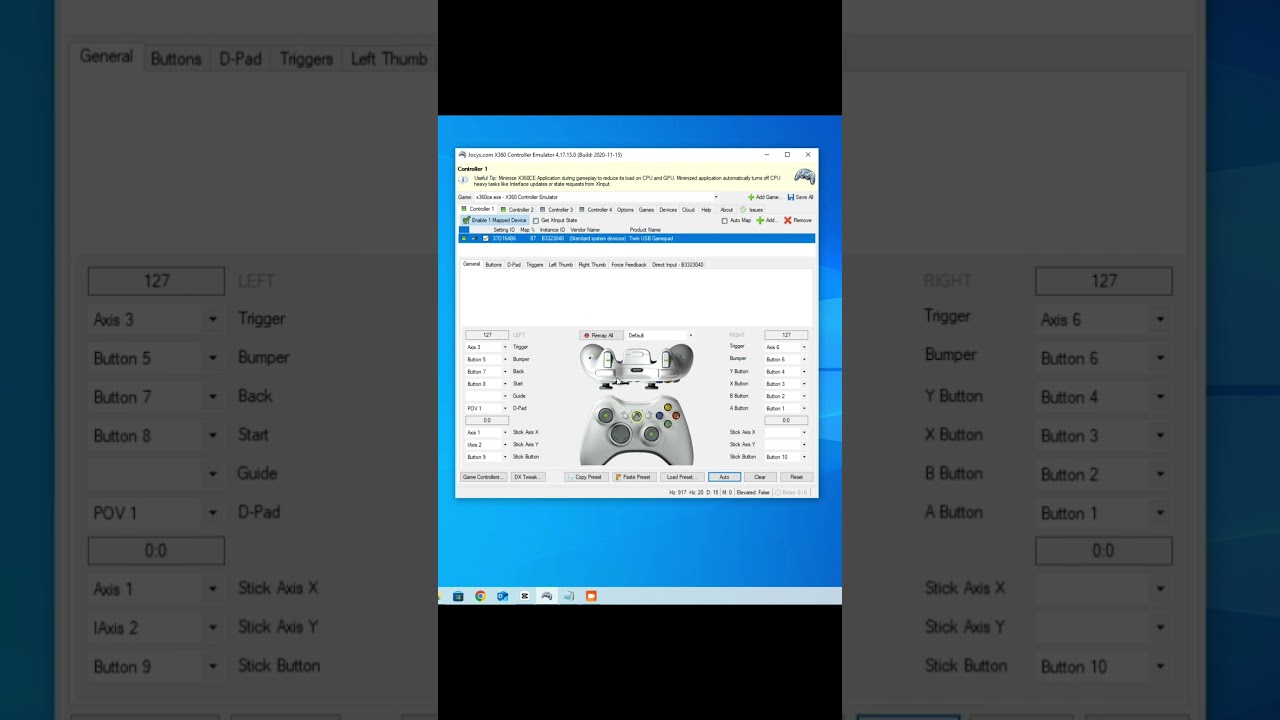
Task: Click the Game Controllers button
Action: pyautogui.click(x=482, y=477)
